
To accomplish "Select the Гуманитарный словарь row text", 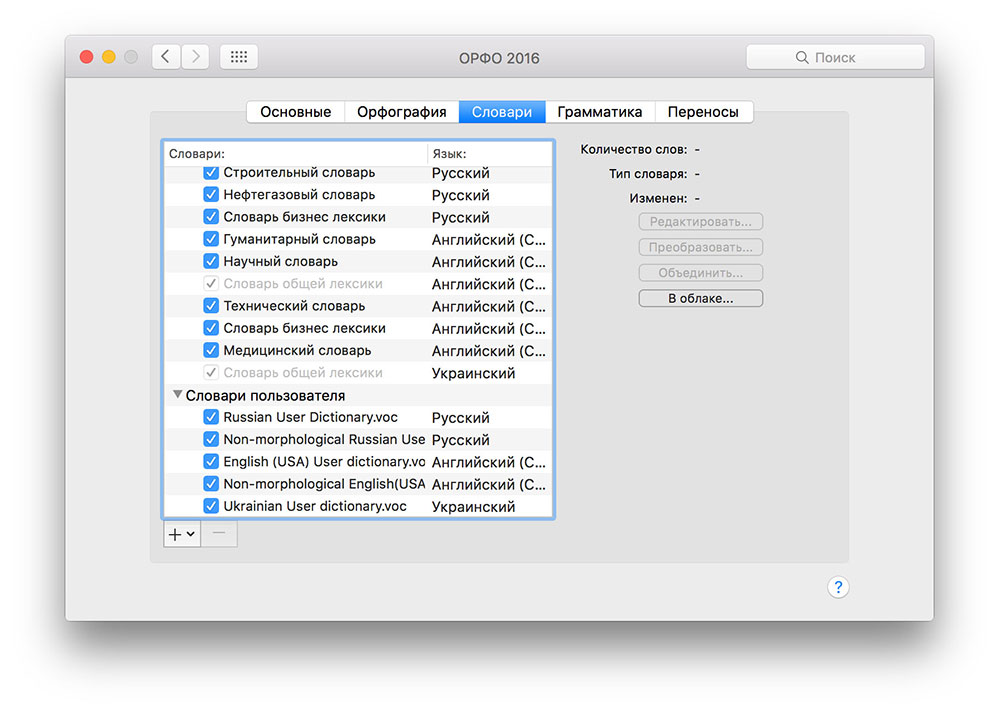I will [300, 239].
